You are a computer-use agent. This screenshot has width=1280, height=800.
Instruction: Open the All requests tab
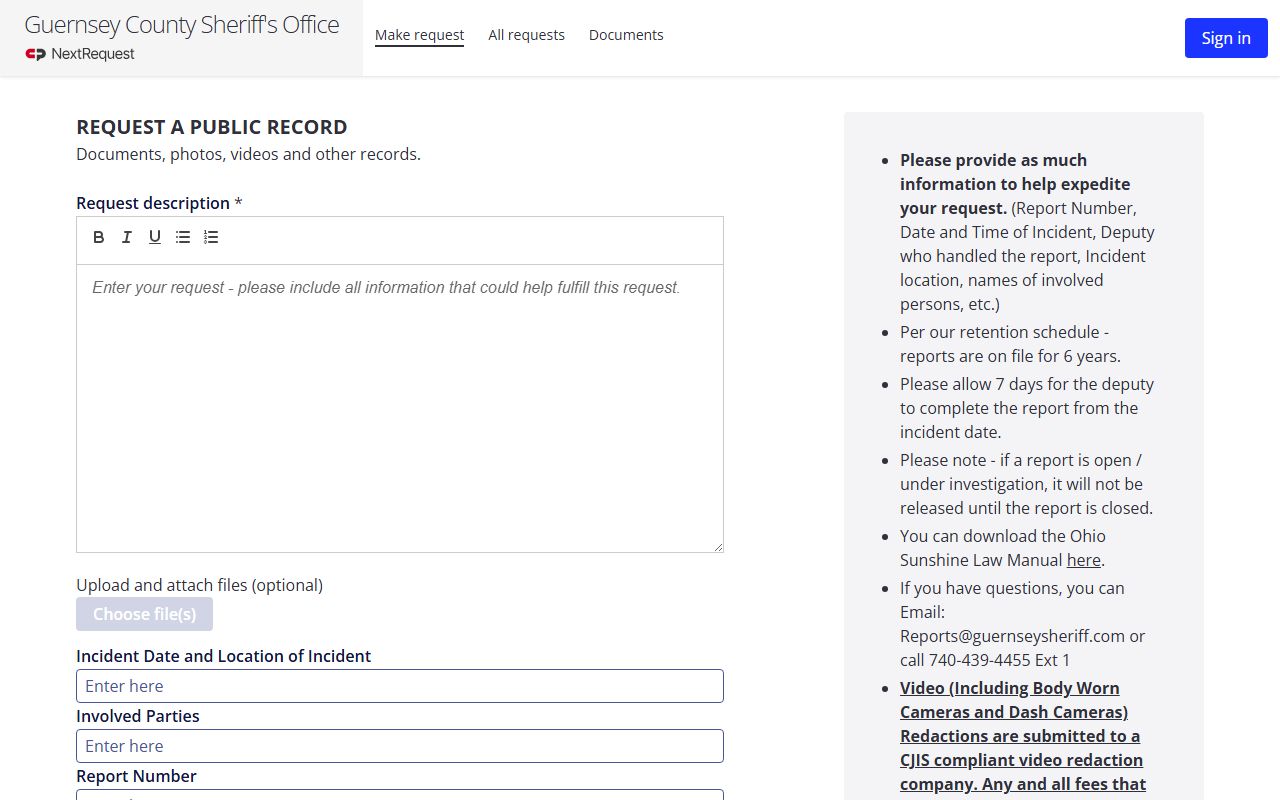click(x=526, y=35)
